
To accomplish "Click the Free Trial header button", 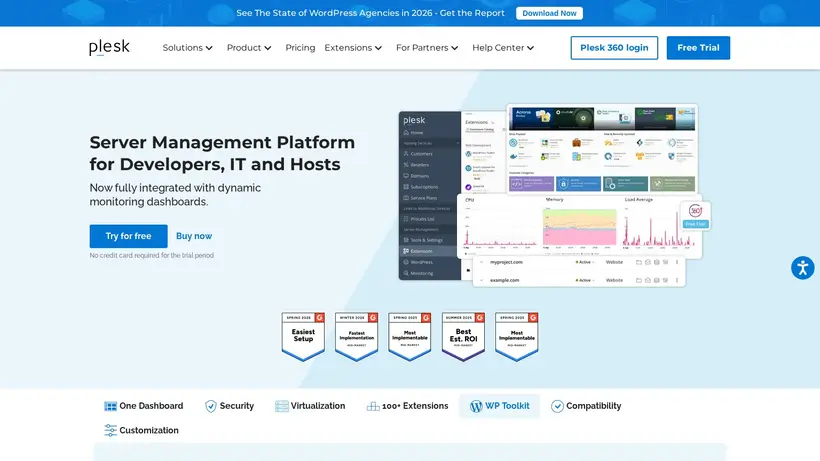I will [x=698, y=48].
